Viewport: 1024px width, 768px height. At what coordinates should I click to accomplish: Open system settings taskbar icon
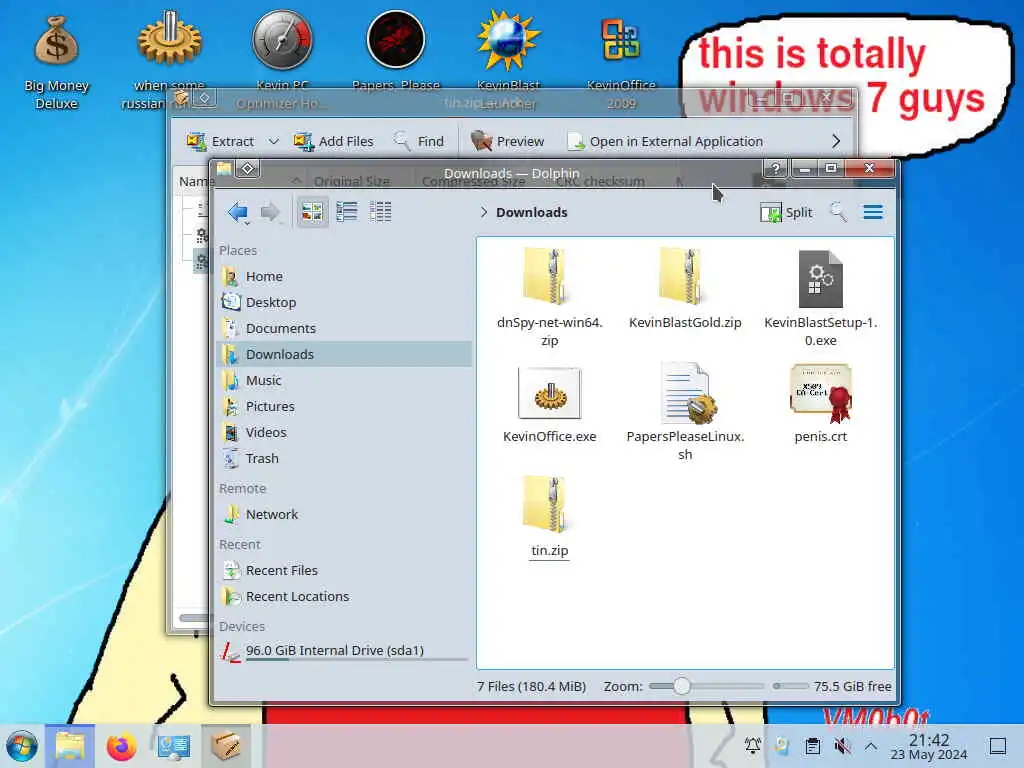[174, 746]
